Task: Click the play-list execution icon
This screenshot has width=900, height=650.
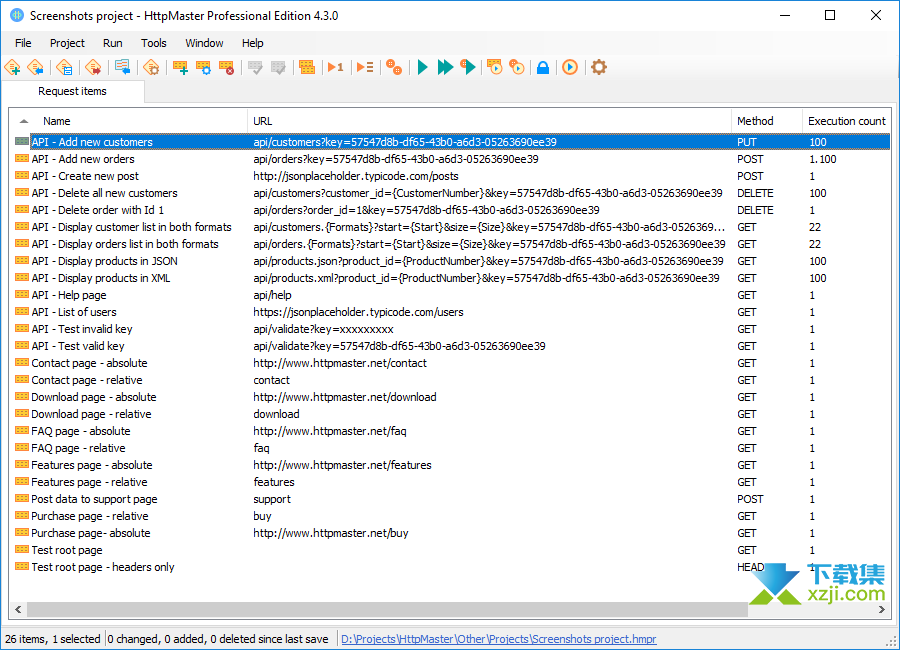Action: [x=365, y=67]
